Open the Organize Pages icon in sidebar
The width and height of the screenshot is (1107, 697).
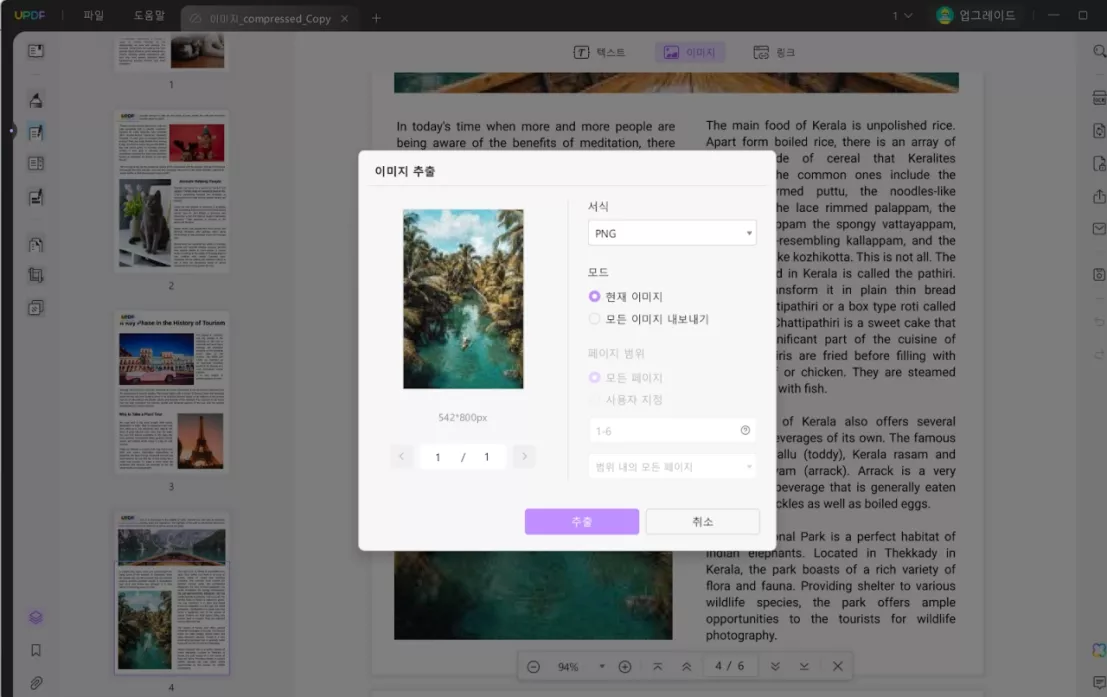click(x=35, y=164)
